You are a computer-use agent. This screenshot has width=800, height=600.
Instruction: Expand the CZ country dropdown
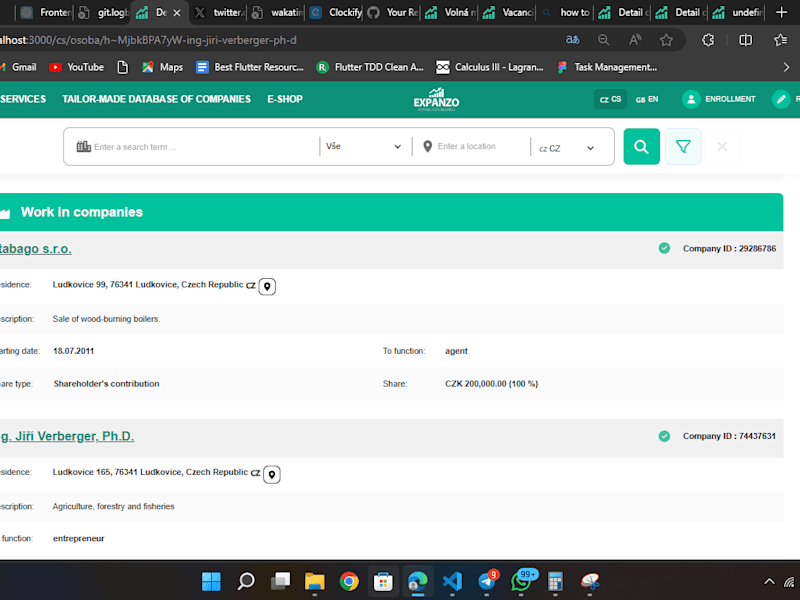click(567, 148)
